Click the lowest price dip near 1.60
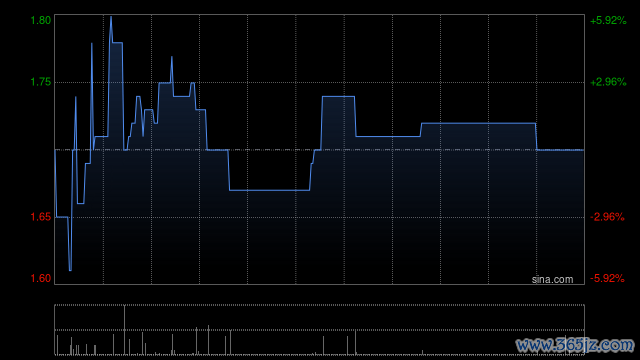 pos(70,270)
